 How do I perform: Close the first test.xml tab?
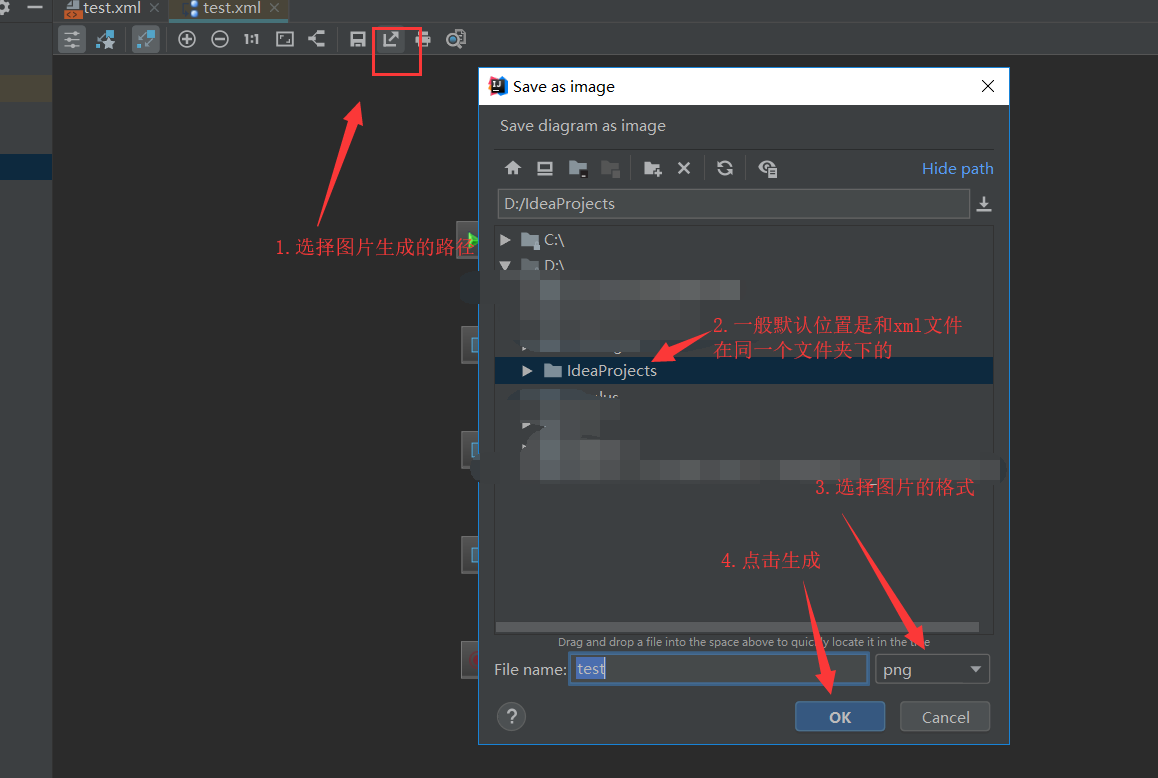(154, 8)
